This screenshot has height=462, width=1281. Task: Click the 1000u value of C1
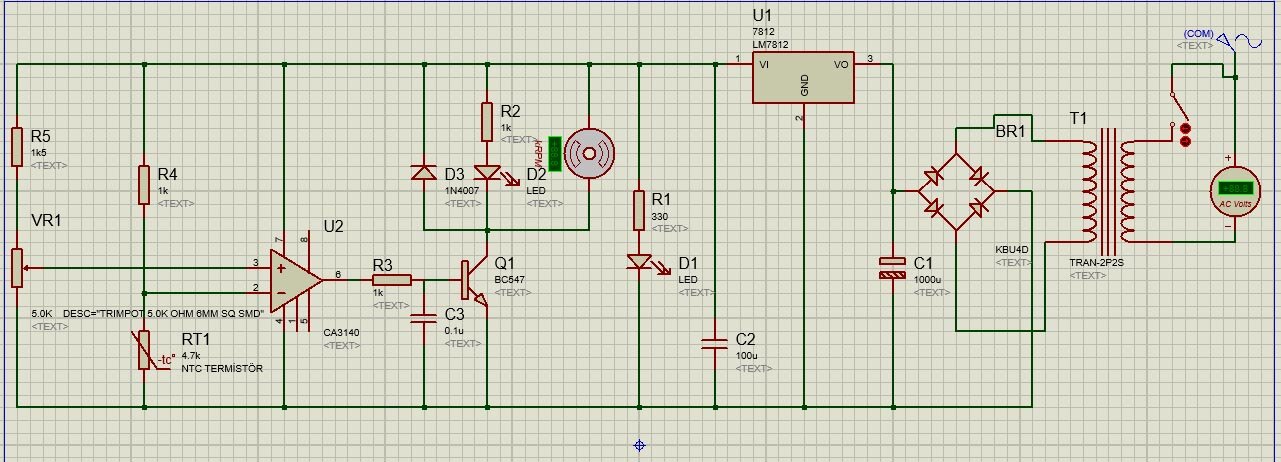click(x=927, y=279)
